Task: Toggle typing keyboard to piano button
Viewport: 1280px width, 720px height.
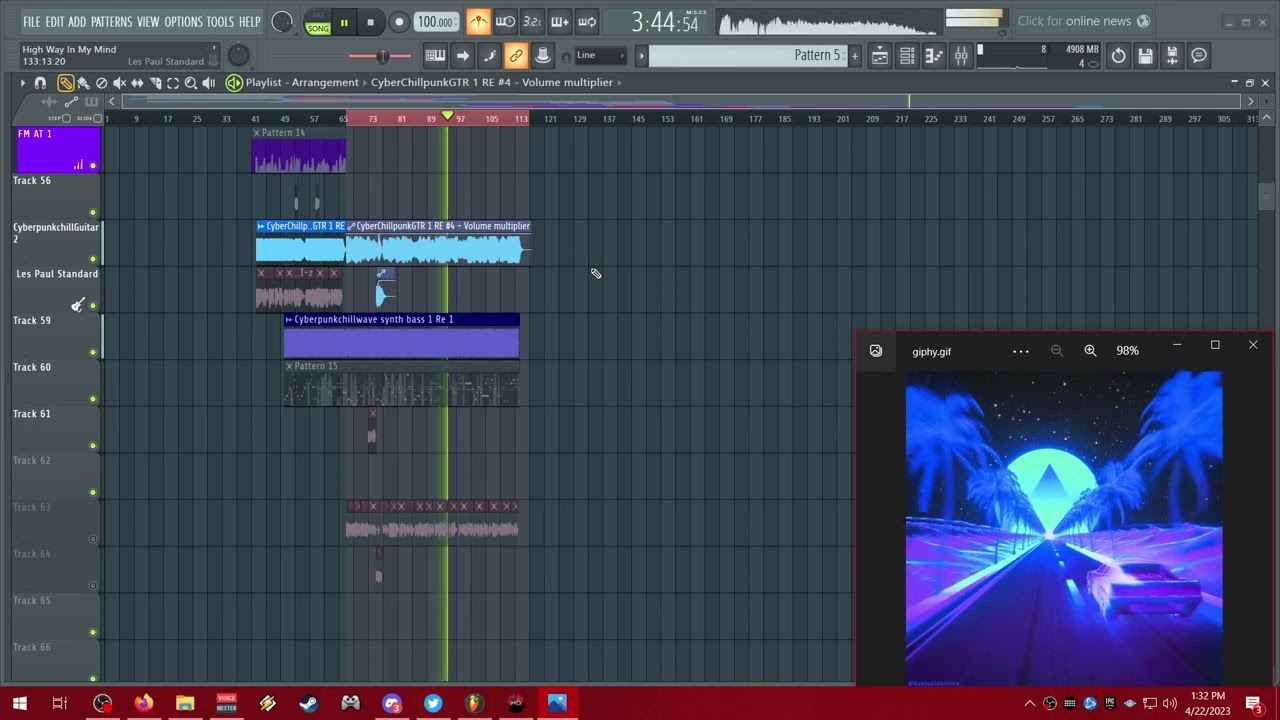Action: tap(435, 55)
